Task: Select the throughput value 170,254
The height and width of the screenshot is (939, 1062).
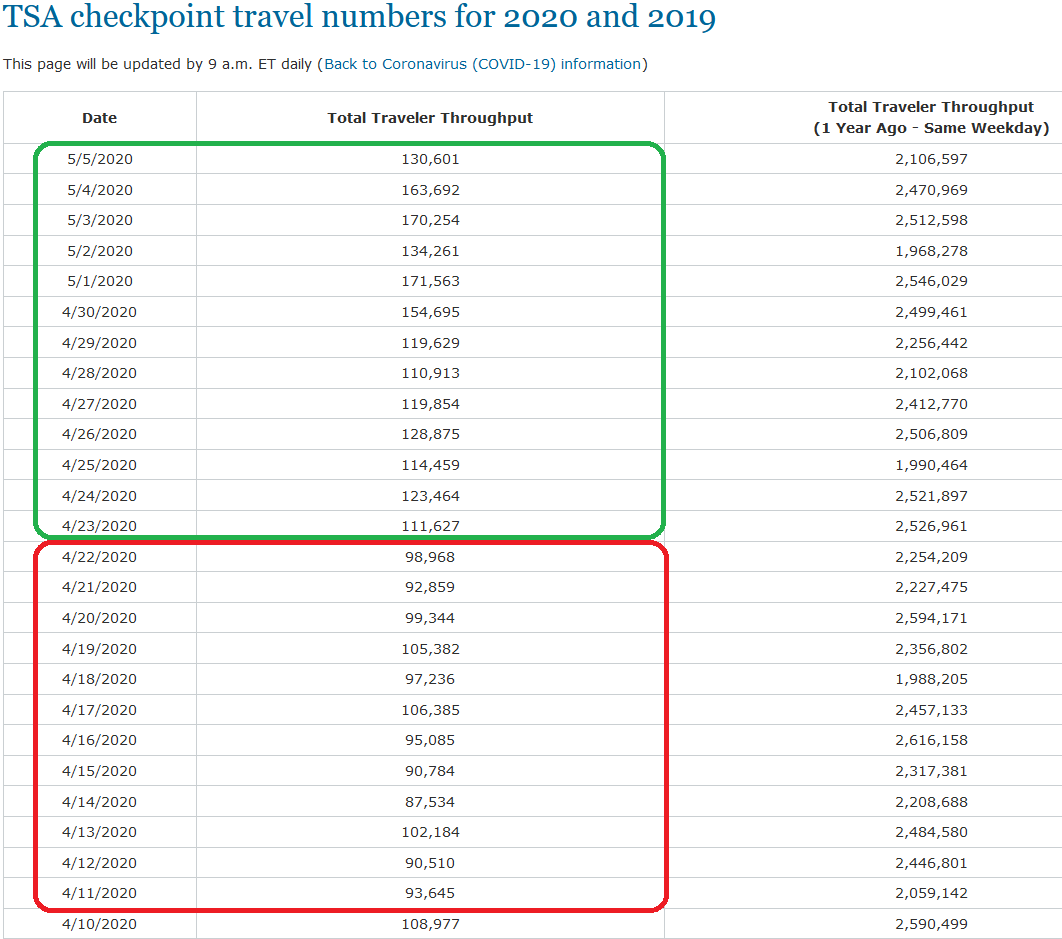Action: [x=430, y=220]
